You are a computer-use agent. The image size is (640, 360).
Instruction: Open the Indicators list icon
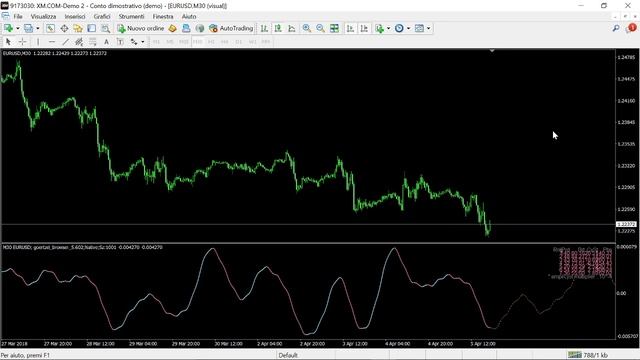point(379,28)
